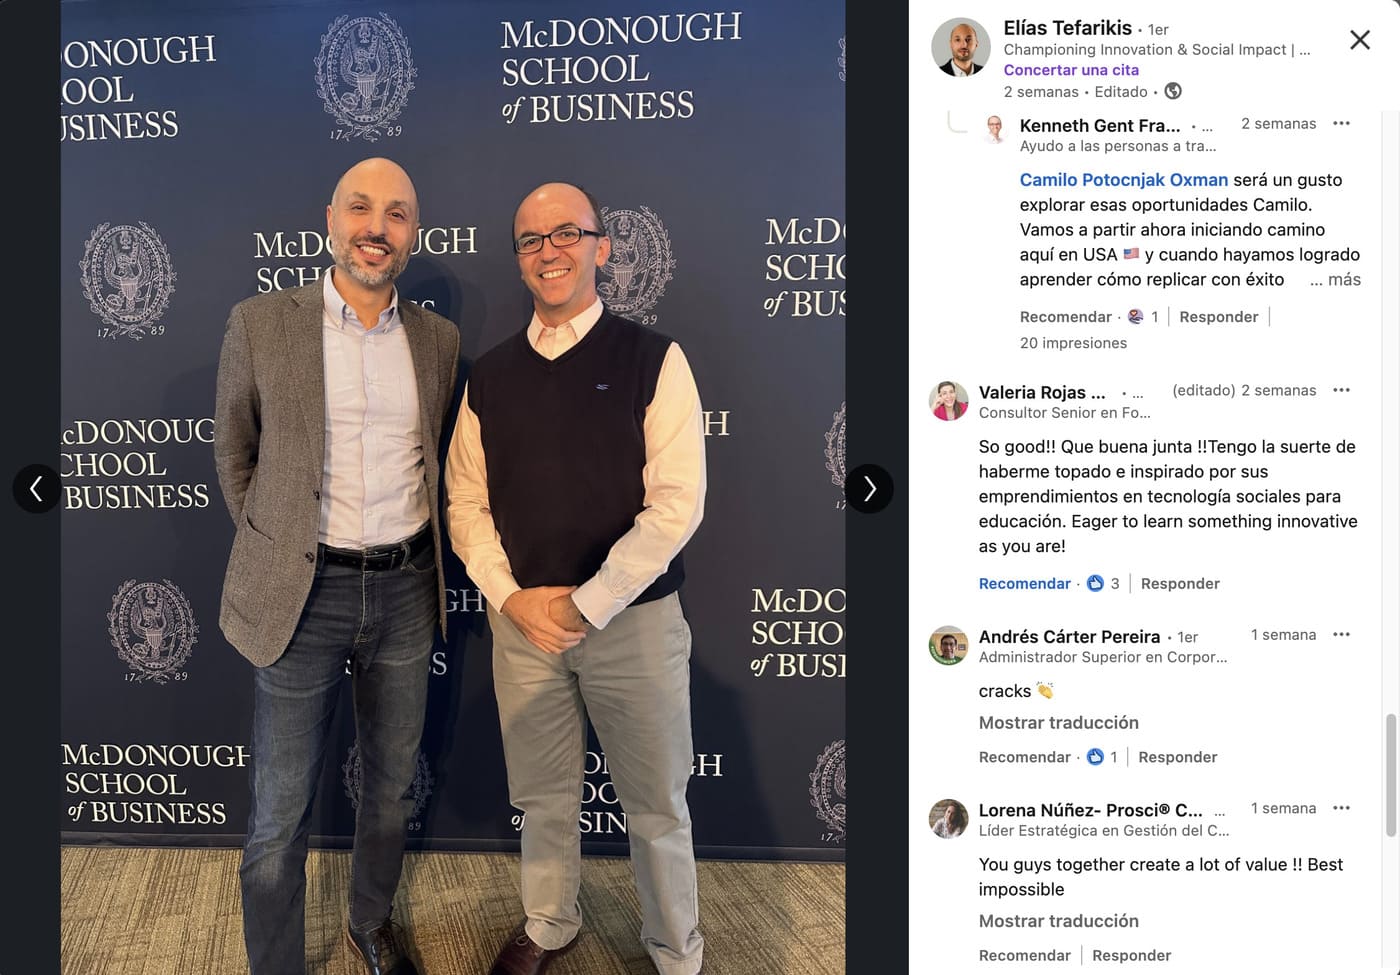Click the comments panel scrollbar thumb
The image size is (1400, 975).
[x=1390, y=775]
